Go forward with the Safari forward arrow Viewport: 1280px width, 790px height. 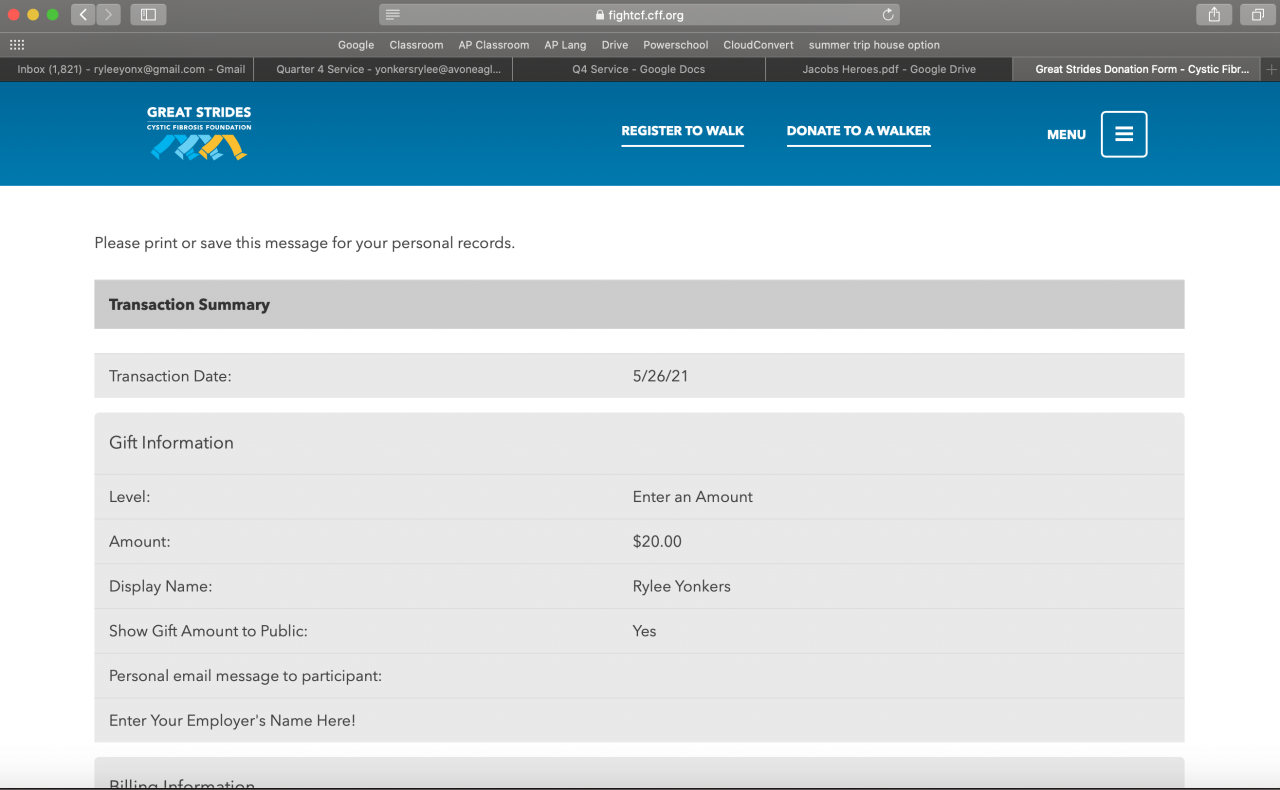click(108, 15)
